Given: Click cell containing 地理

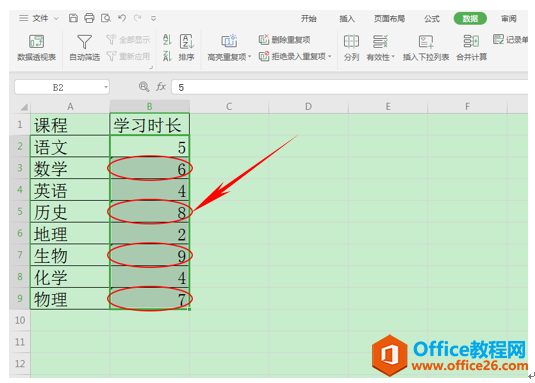Looking at the screenshot, I should pos(70,233).
